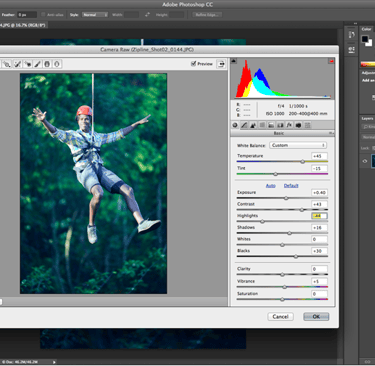Viewport: 375px width, 366px height.
Task: Click the color spectrum ramp in Color panel
Action: (x=368, y=65)
